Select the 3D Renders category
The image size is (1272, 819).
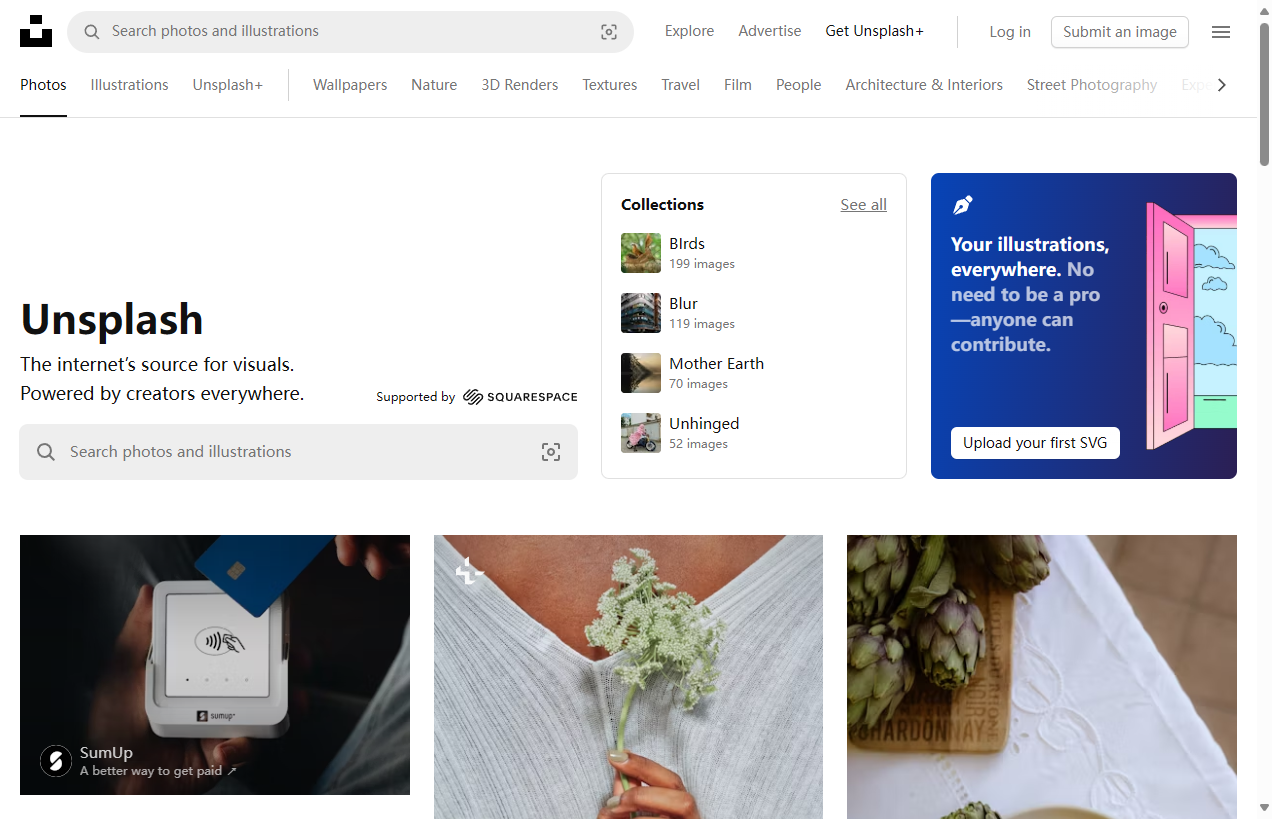coord(519,85)
